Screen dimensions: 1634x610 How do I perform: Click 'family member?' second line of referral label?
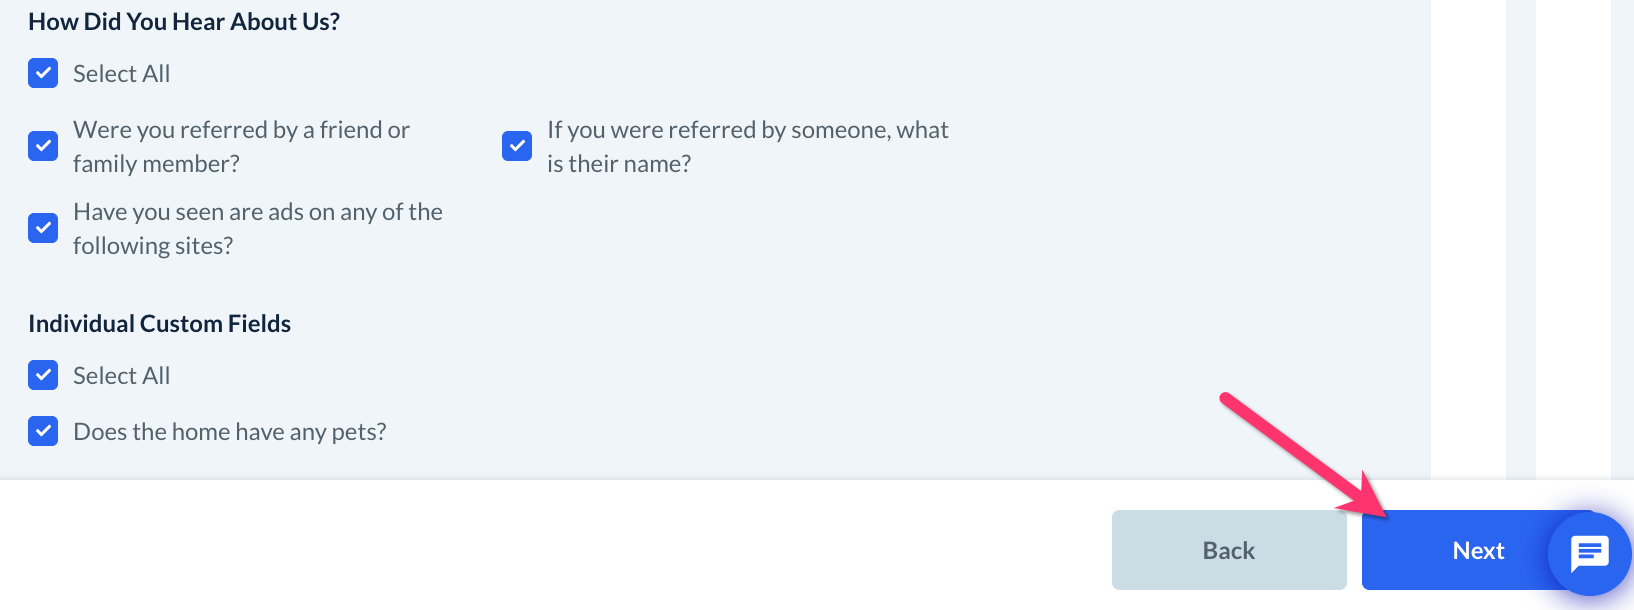(156, 164)
